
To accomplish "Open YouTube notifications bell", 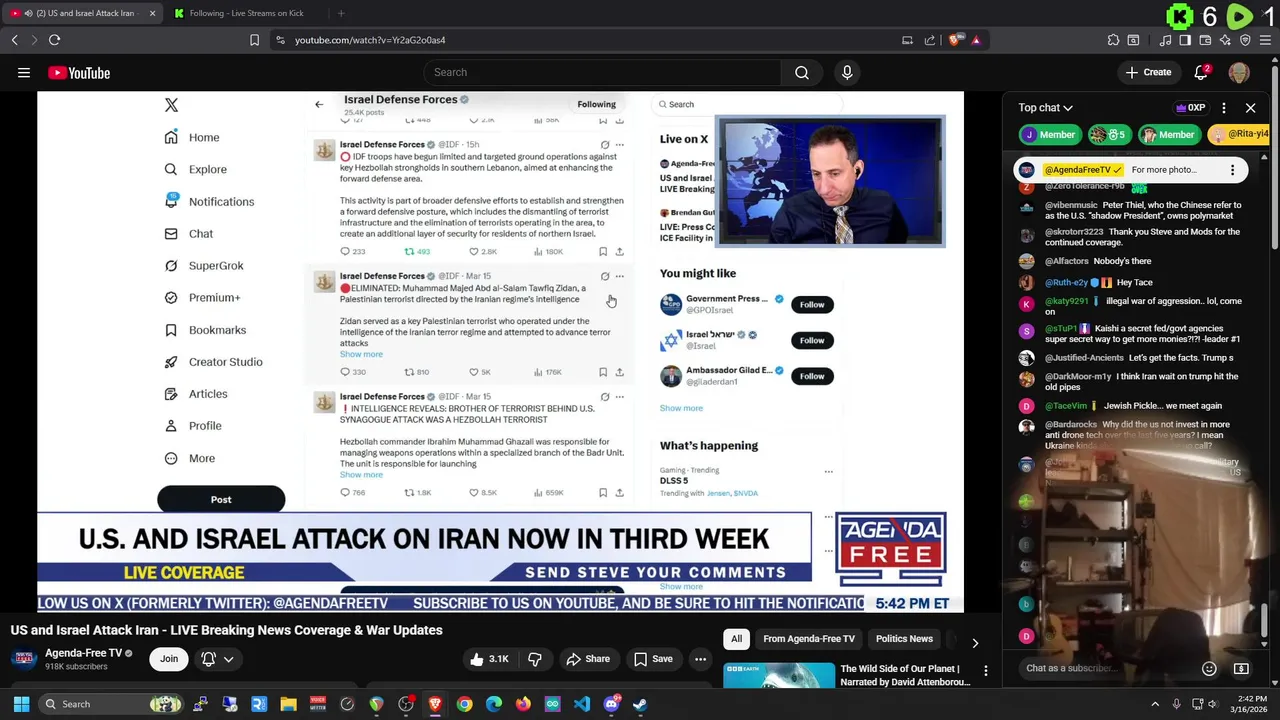I will pos(1202,72).
